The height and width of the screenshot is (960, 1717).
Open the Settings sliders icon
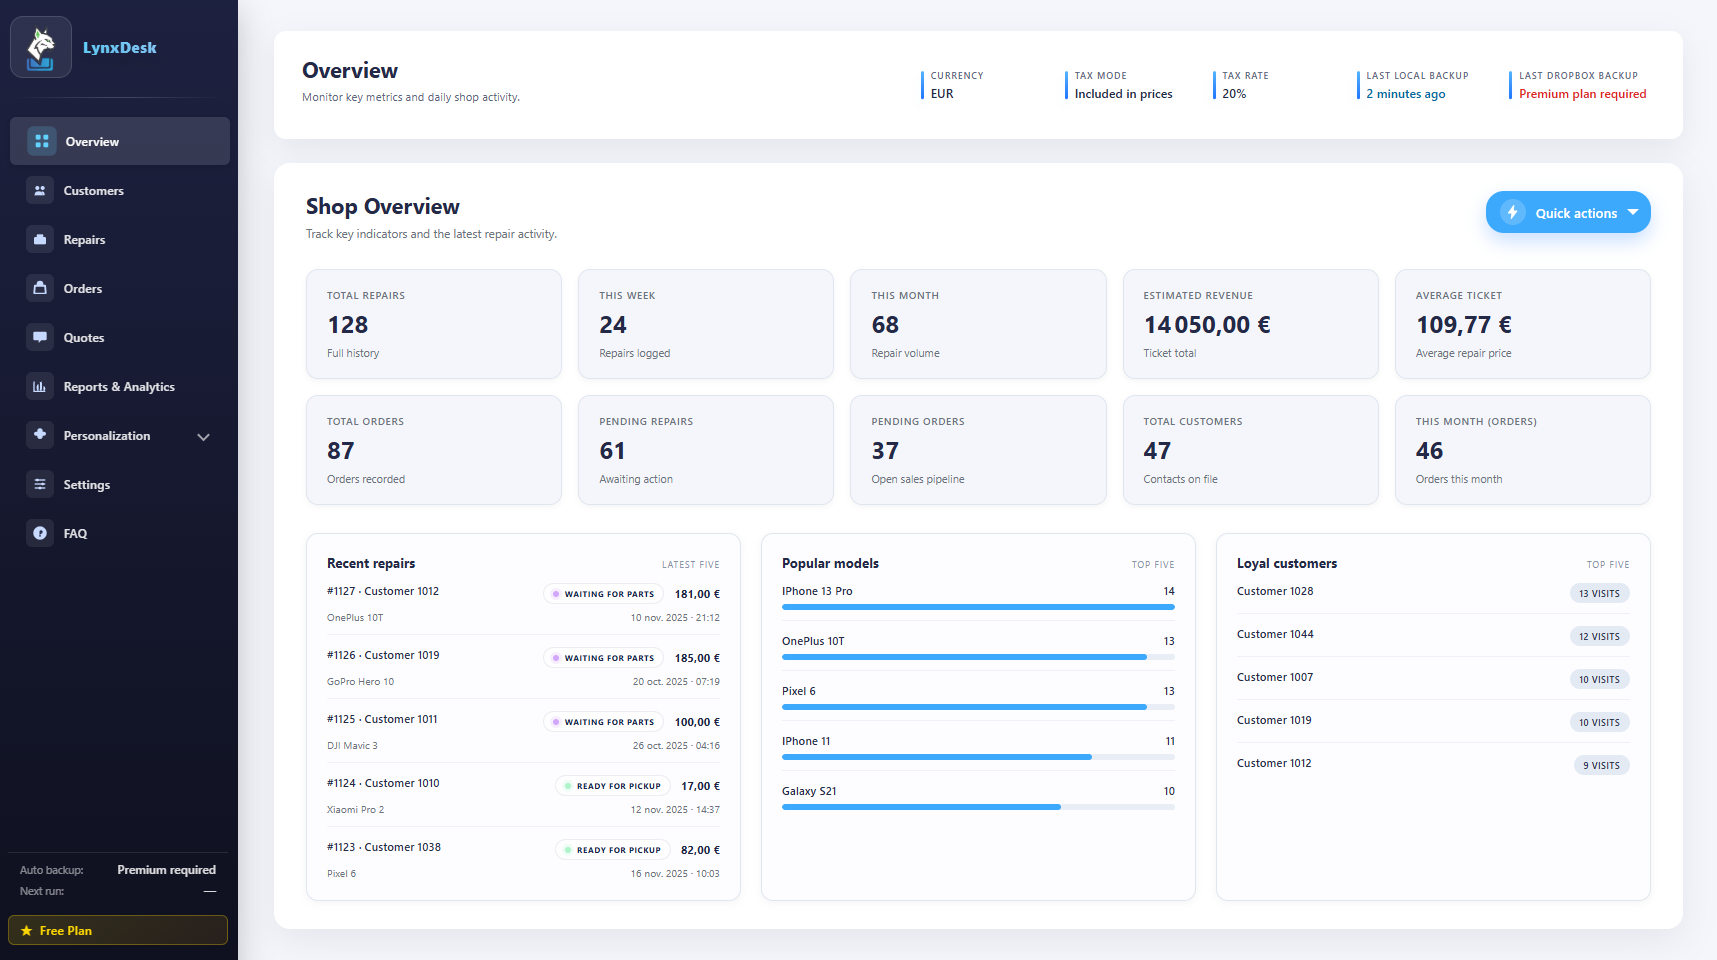(x=40, y=484)
